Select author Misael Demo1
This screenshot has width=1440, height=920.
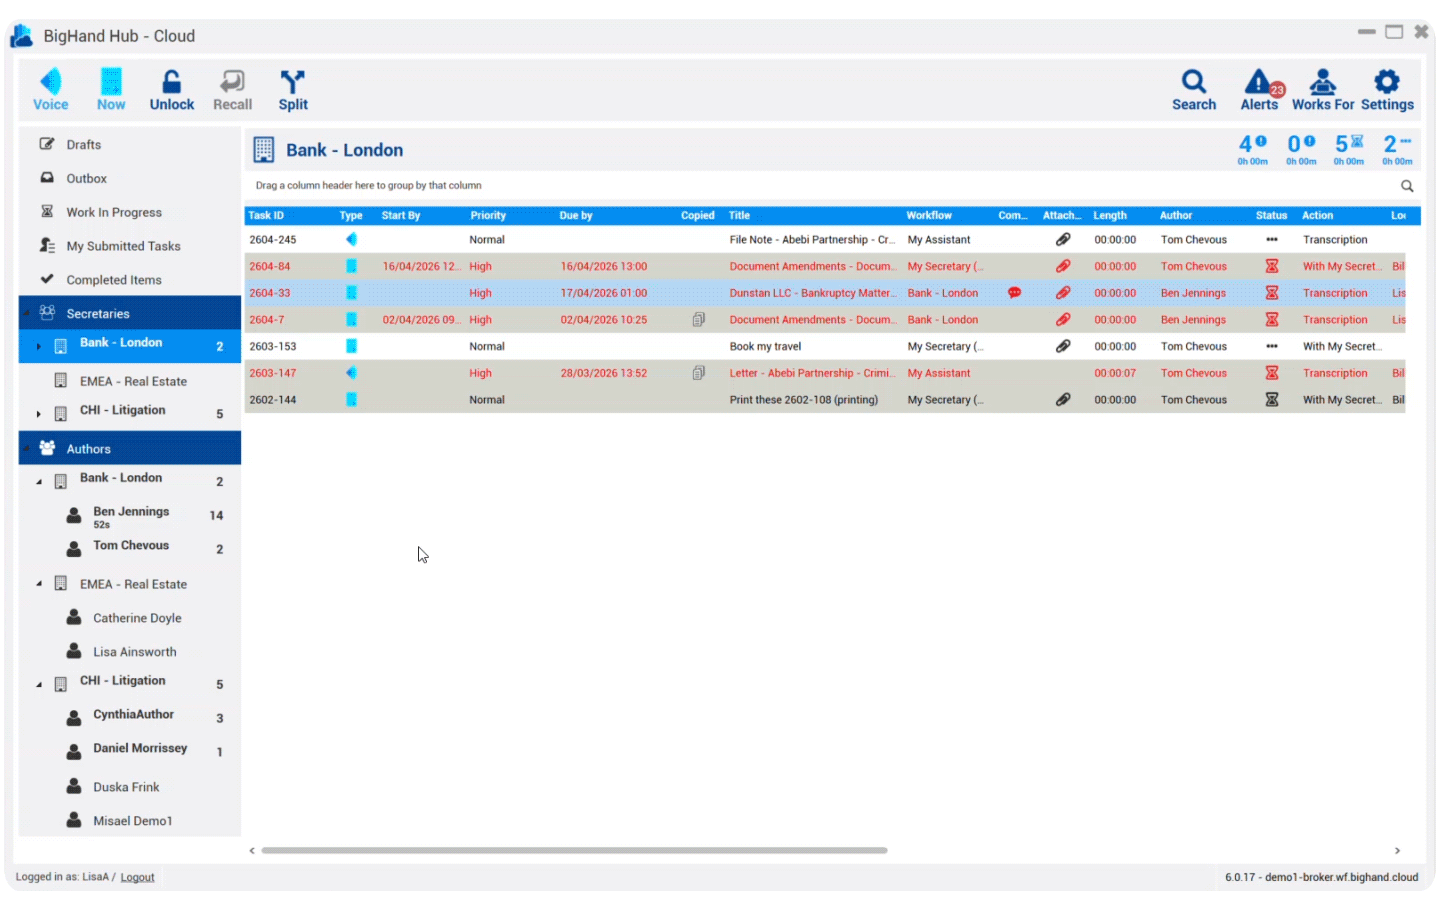(x=133, y=821)
